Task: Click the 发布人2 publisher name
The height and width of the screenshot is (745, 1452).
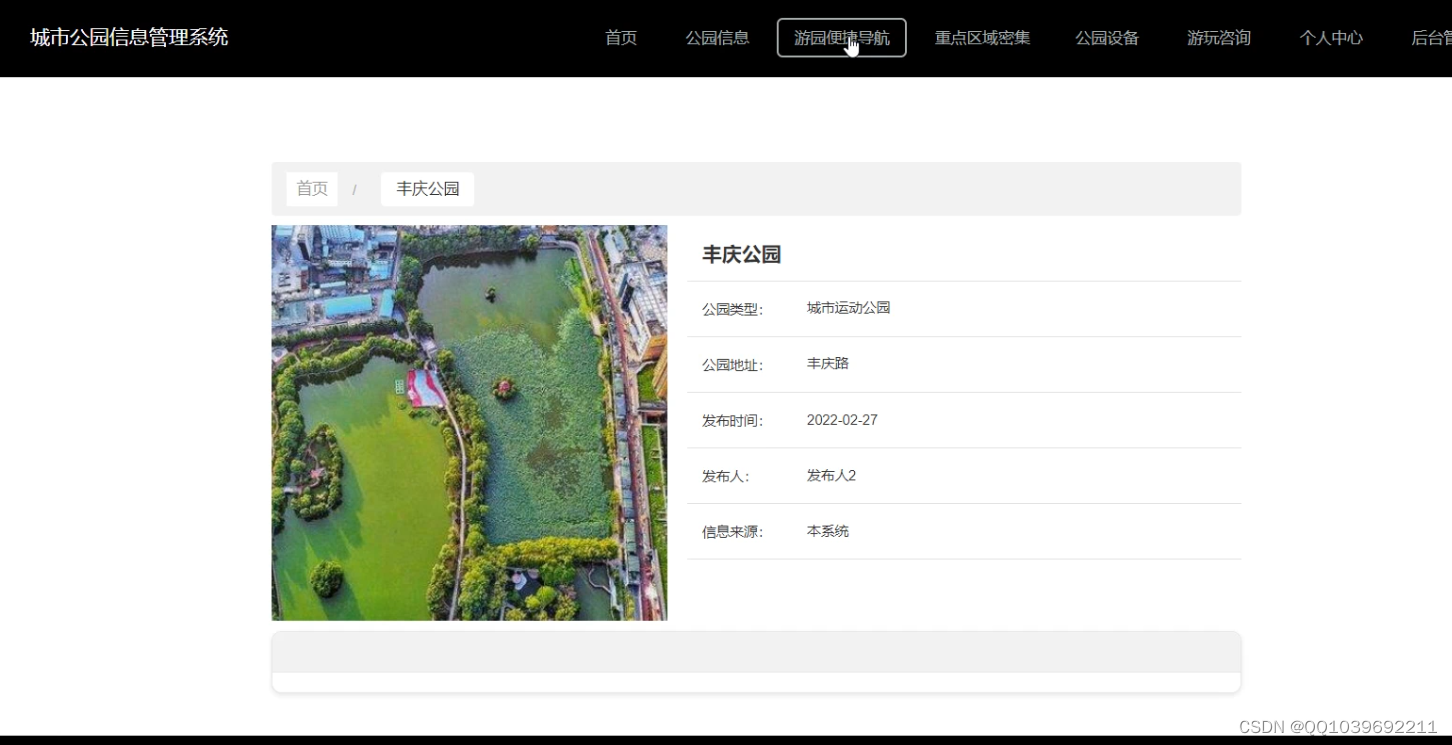Action: tap(831, 476)
